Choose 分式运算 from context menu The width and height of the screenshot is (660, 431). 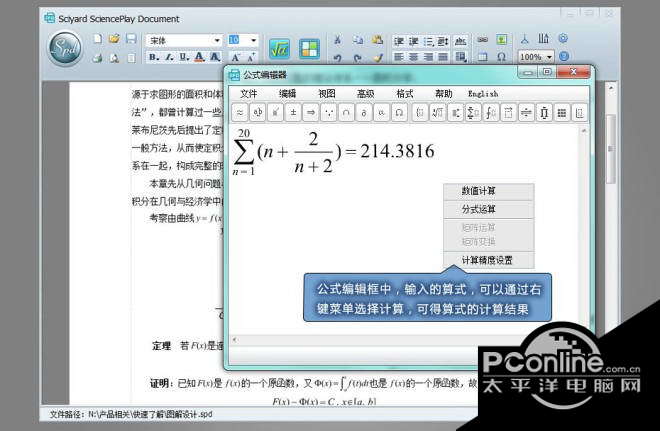pyautogui.click(x=489, y=209)
